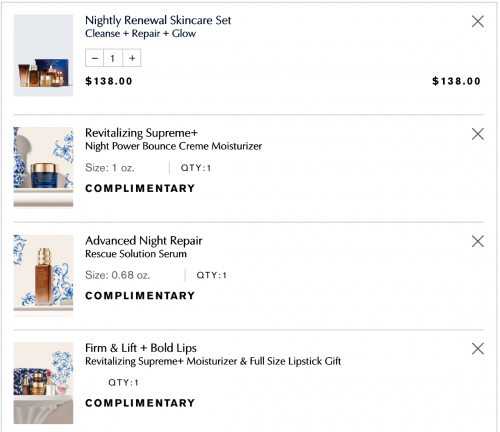Remove Nightly Renewal Skincare Set from cart
Image resolution: width=500 pixels, height=432 pixels.
(478, 21)
